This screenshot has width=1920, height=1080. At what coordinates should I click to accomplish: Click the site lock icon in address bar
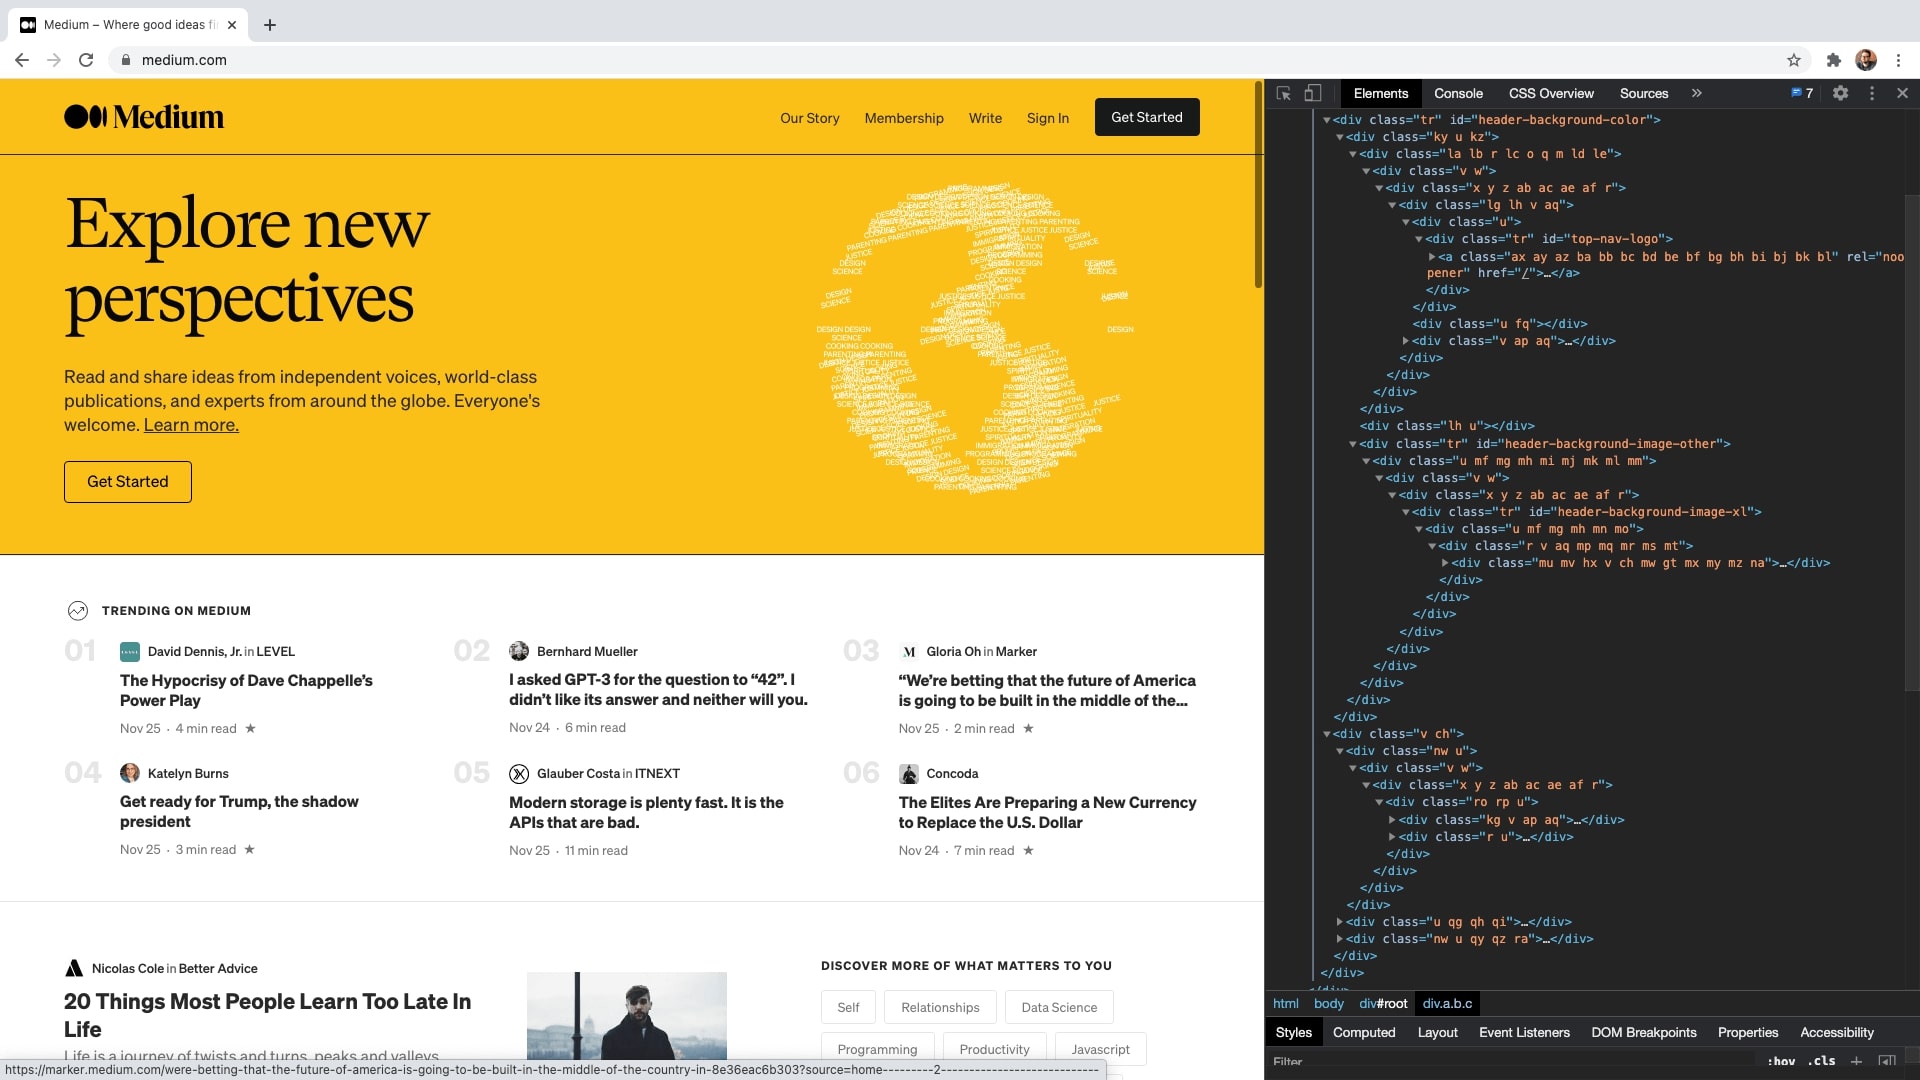[x=125, y=60]
